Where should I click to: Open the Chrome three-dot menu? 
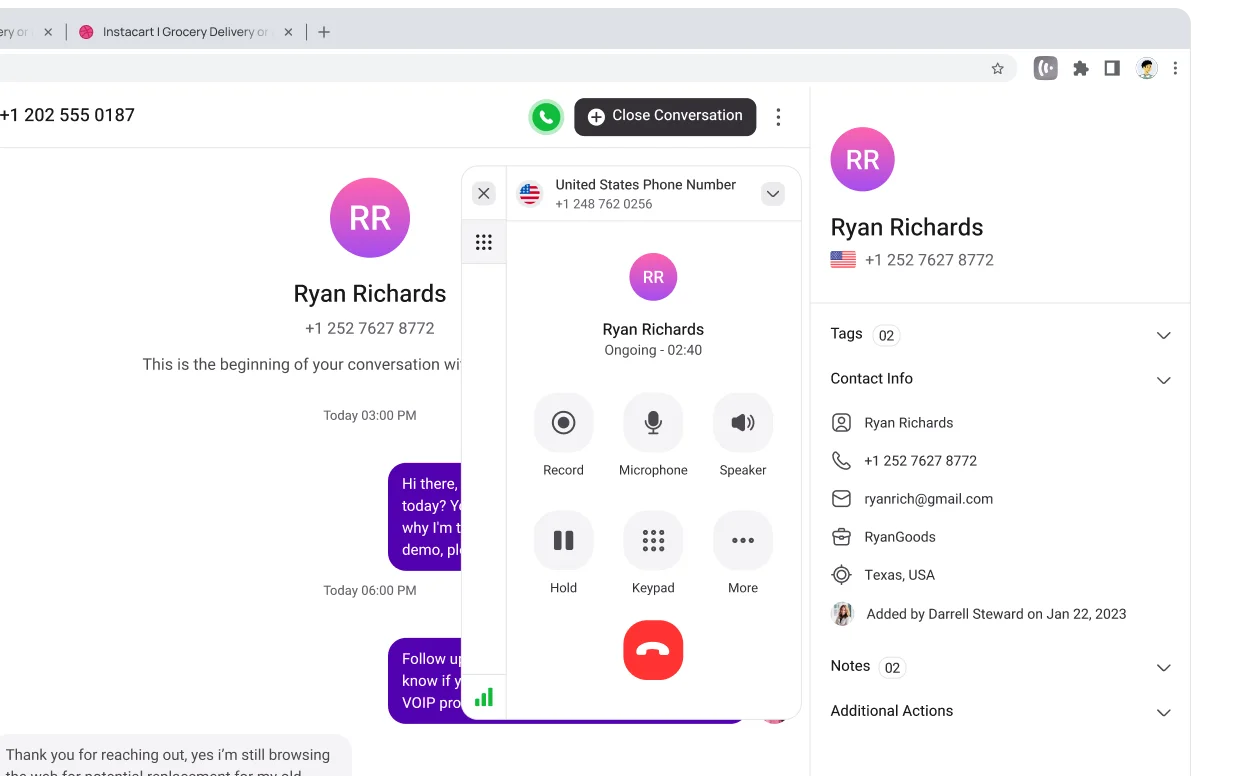click(x=1175, y=68)
